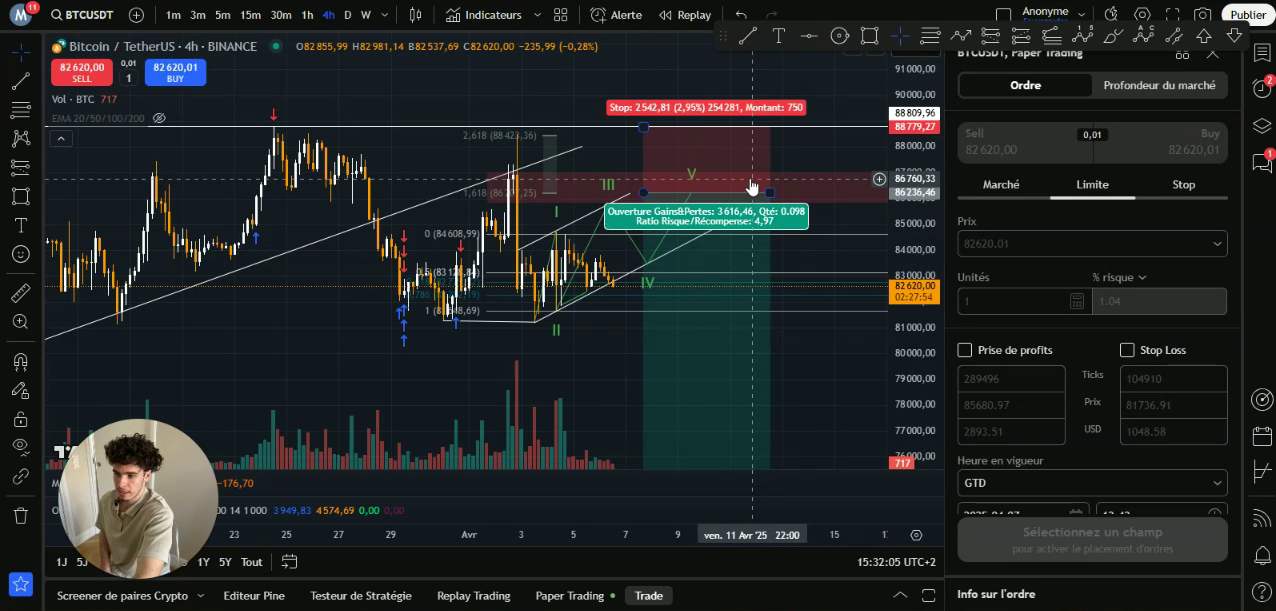The image size is (1276, 611).
Task: Expand the timeframe list chevron
Action: [385, 15]
